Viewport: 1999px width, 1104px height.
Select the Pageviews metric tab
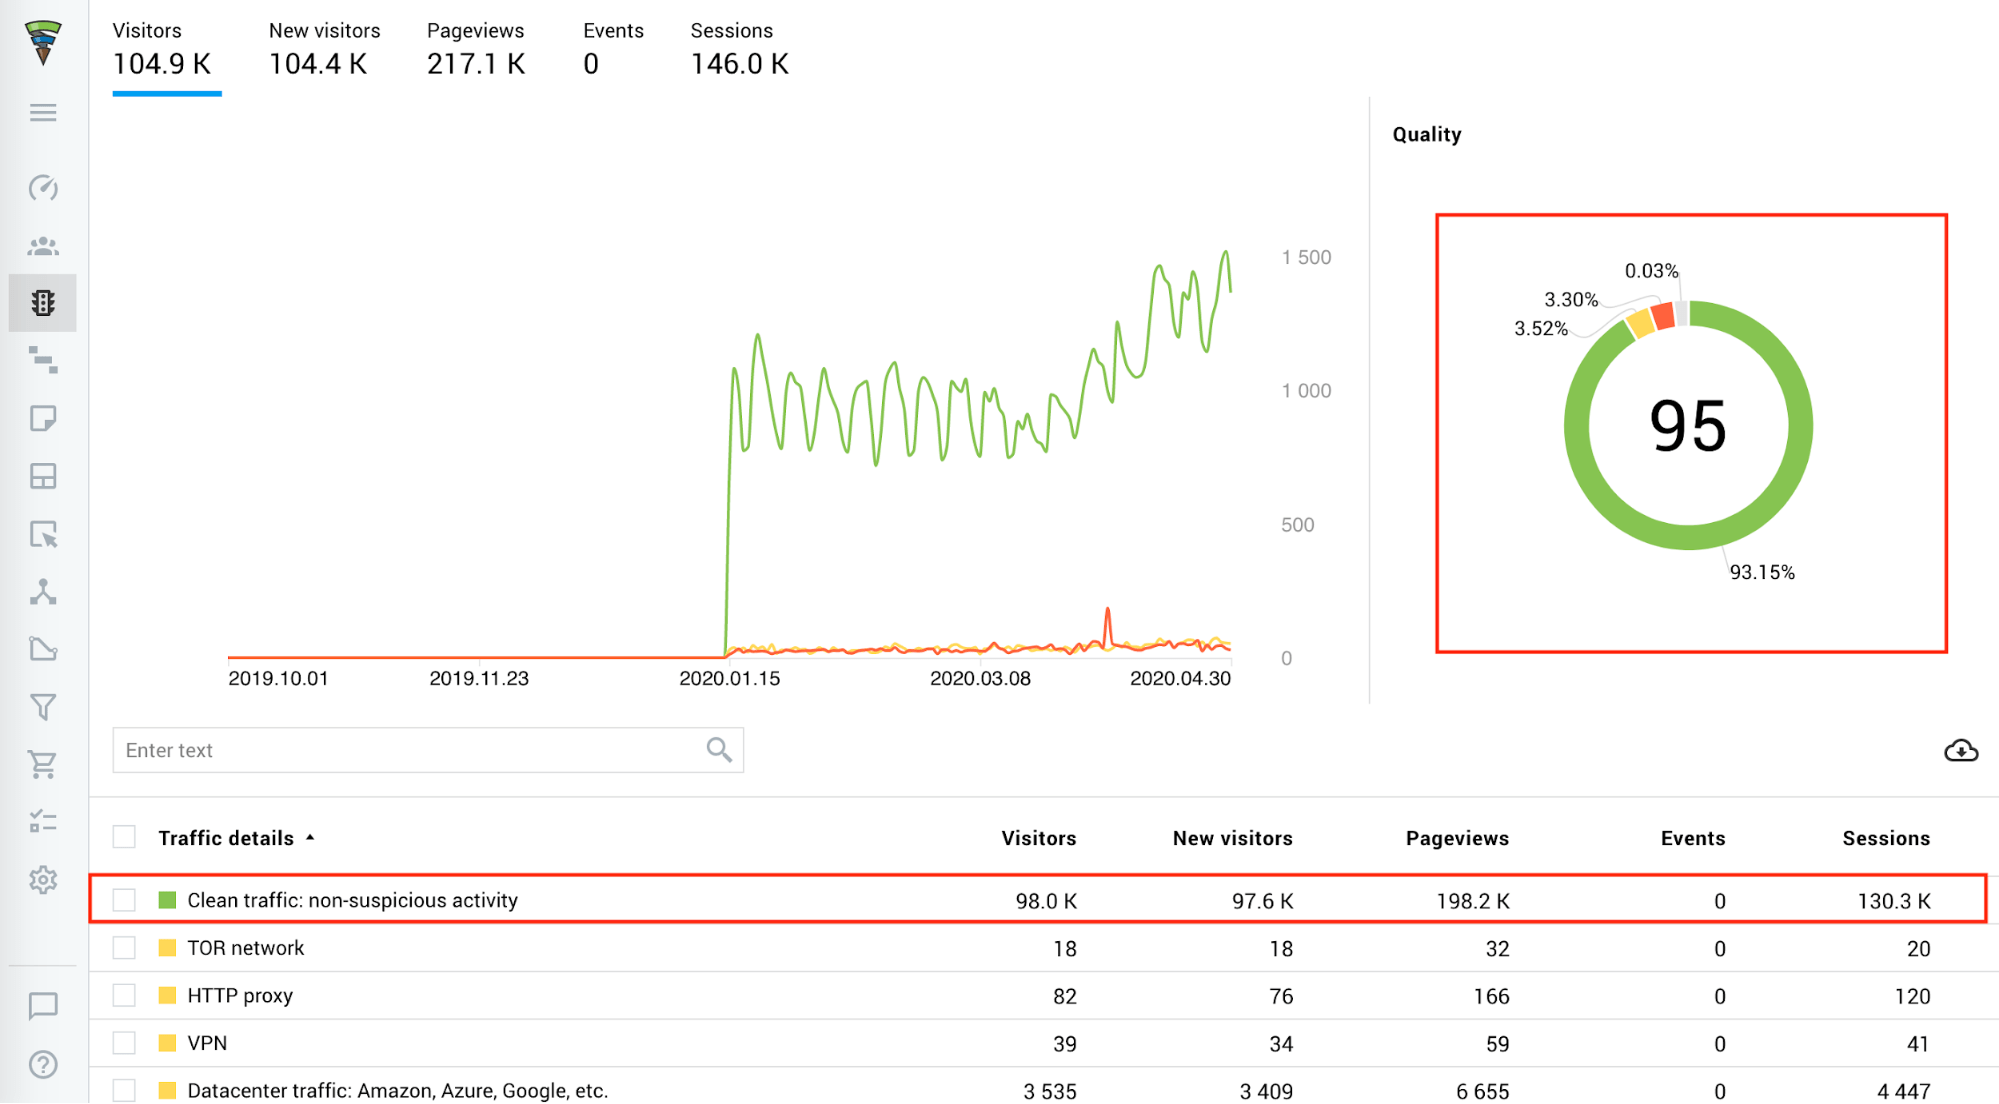476,48
